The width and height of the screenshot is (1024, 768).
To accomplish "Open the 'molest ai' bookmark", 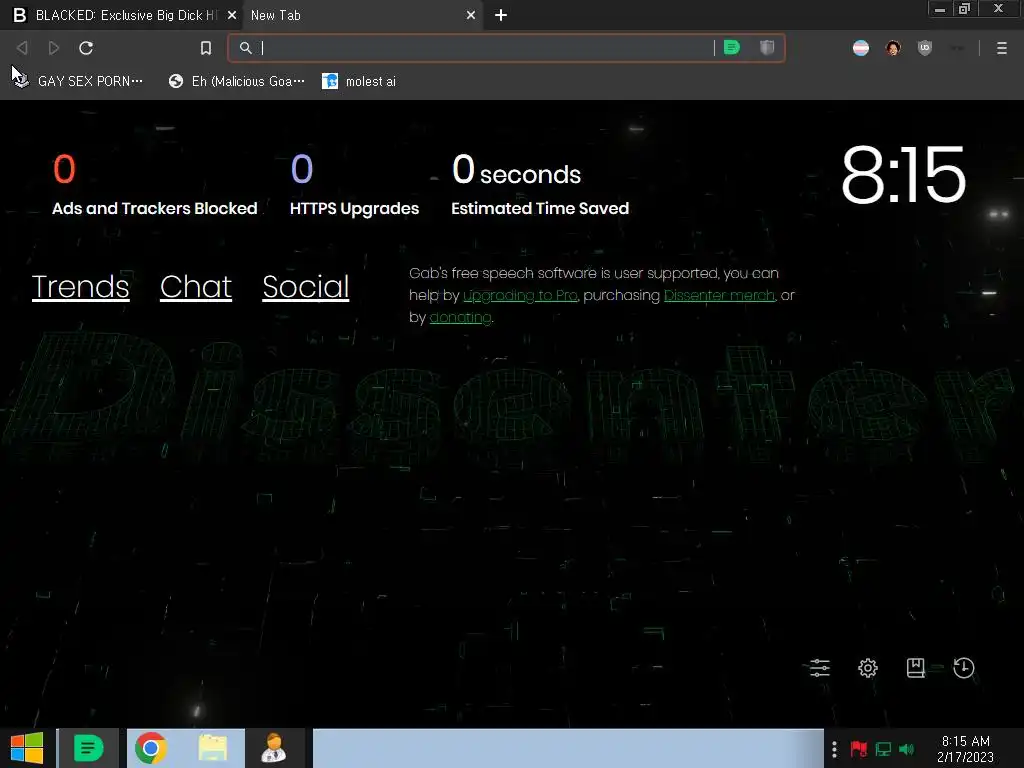I will pos(359,81).
